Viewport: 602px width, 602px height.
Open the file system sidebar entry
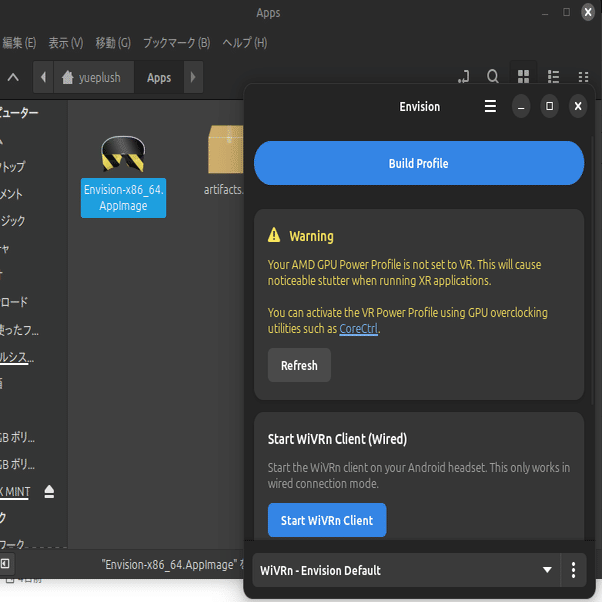(17, 357)
